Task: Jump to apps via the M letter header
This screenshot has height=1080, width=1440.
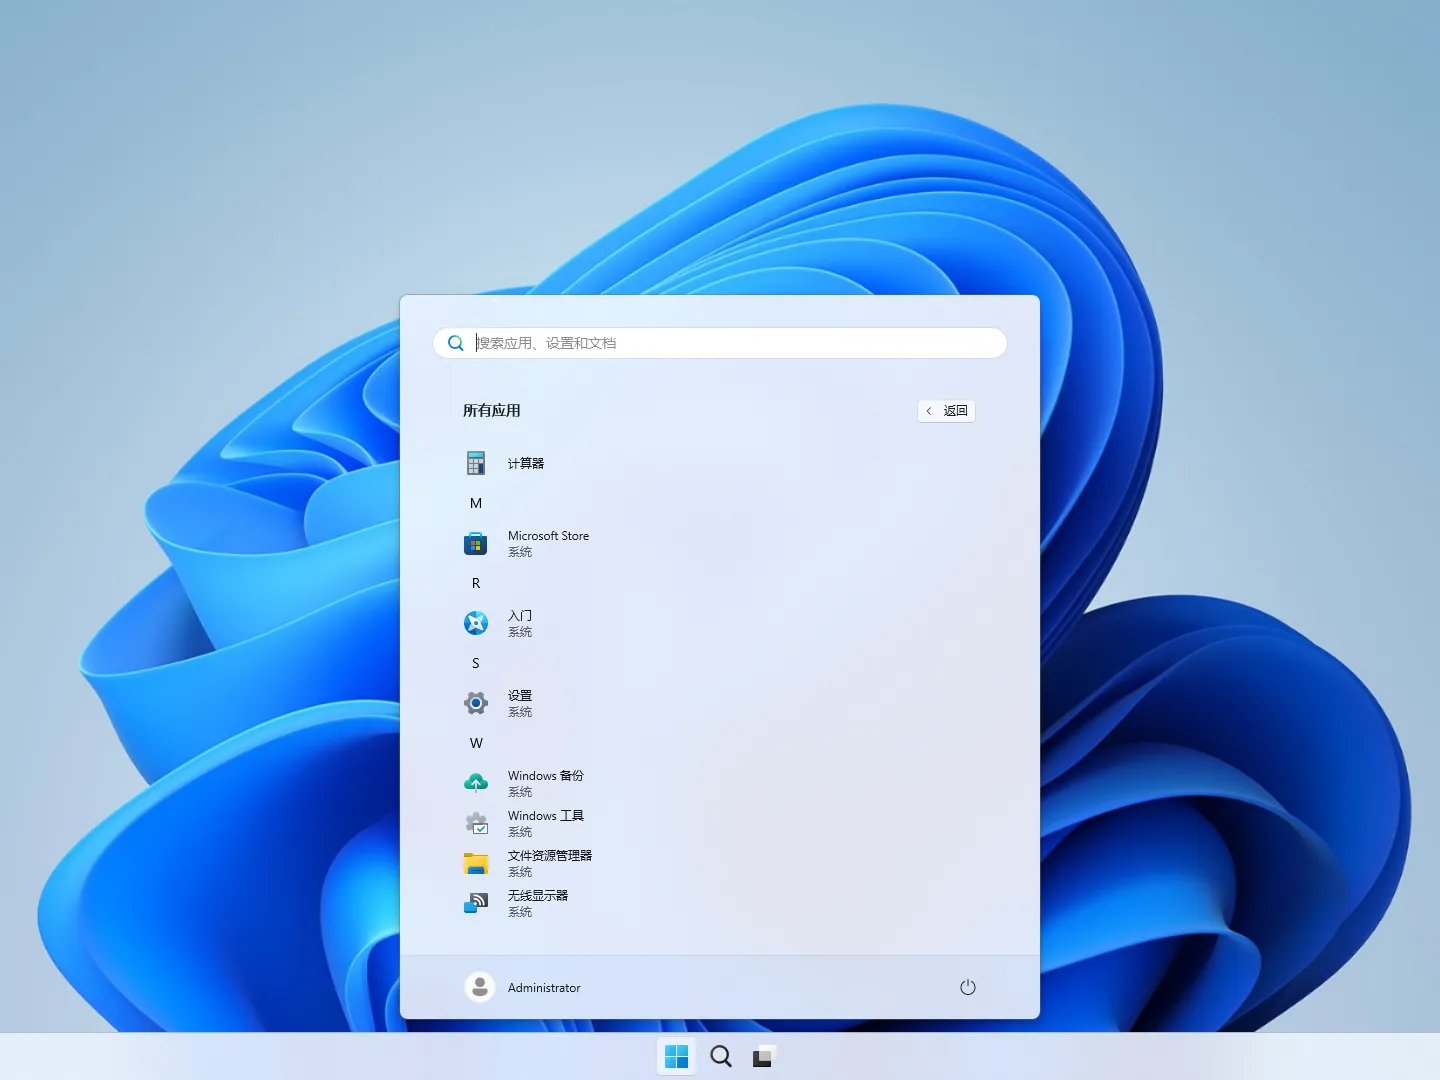Action: click(x=476, y=503)
